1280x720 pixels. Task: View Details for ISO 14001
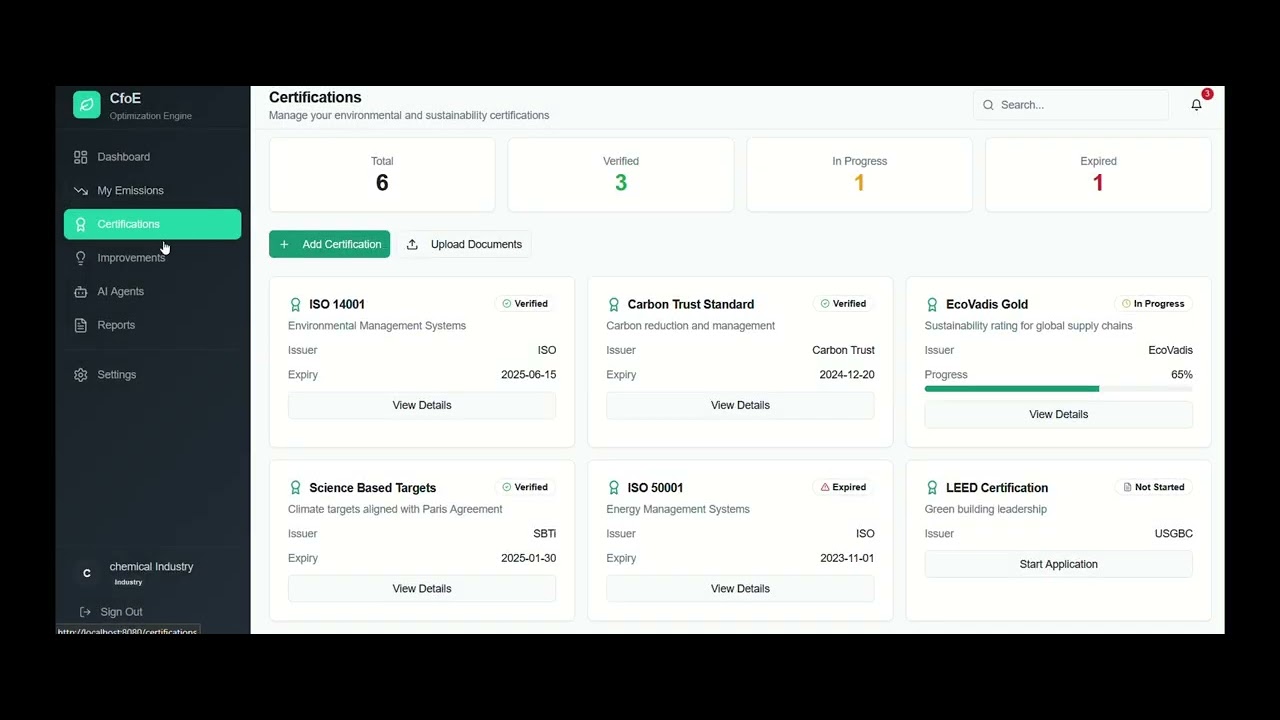point(422,405)
